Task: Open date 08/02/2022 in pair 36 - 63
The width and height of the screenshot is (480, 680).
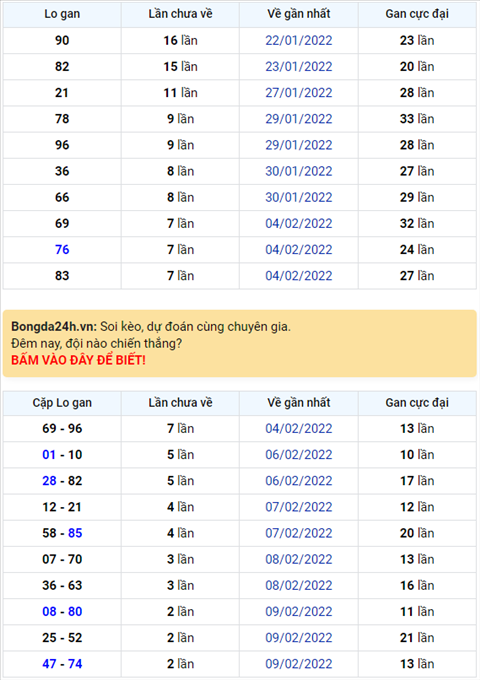Action: pyautogui.click(x=299, y=585)
